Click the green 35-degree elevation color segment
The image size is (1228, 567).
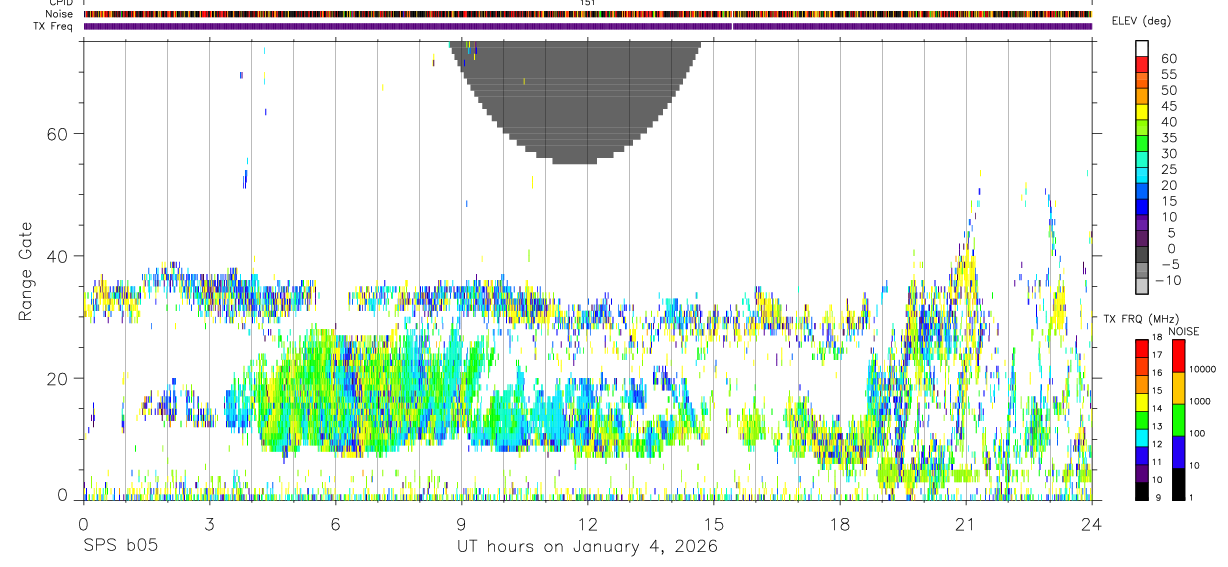(x=1142, y=144)
